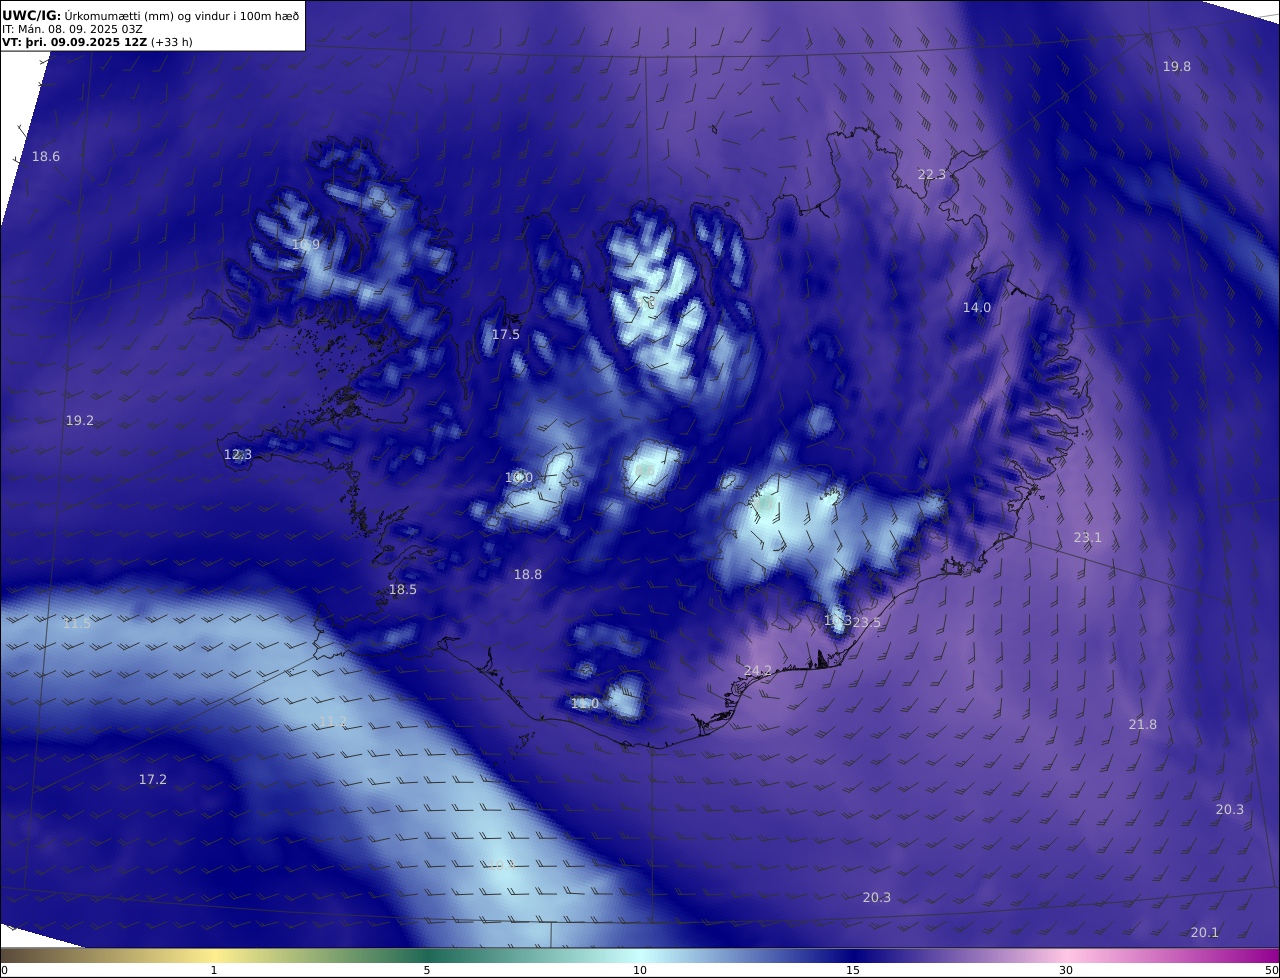The width and height of the screenshot is (1280, 978).
Task: Click the 18.8 value label
Action: coord(528,575)
